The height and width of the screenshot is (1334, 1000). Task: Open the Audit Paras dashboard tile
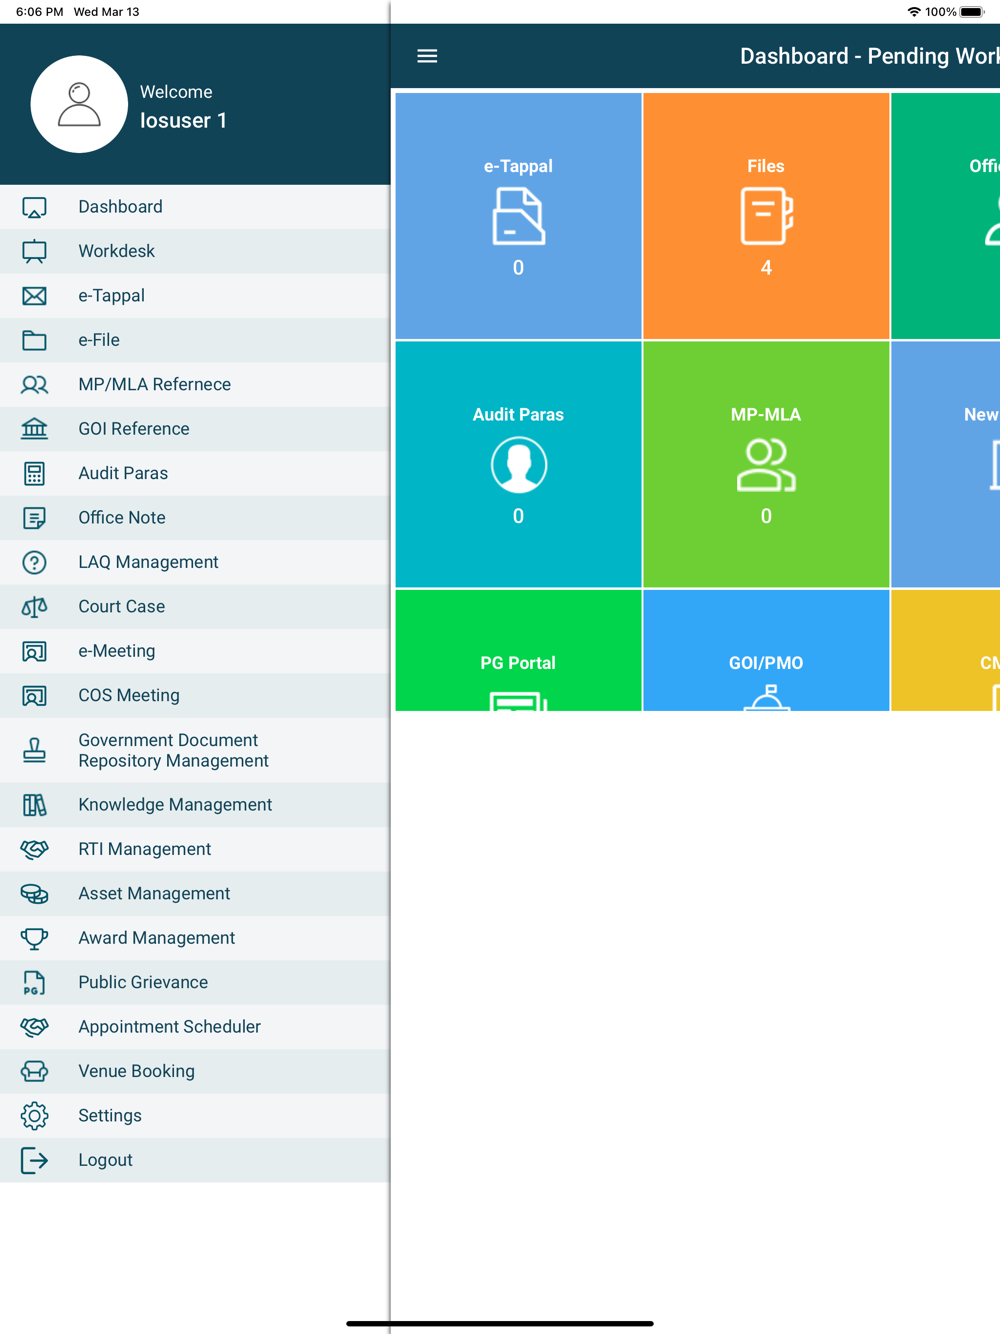coord(518,464)
